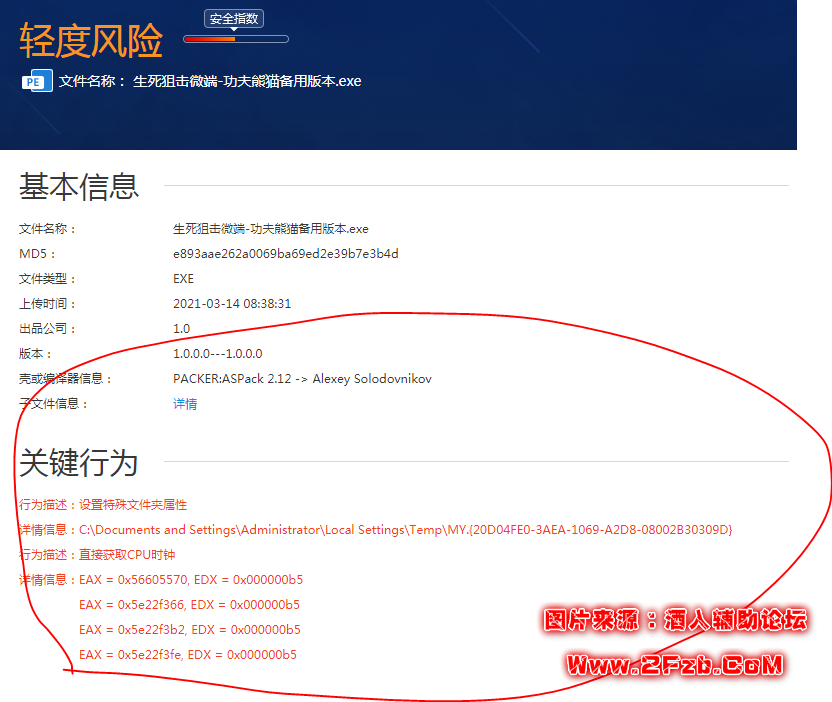Open the 详情 sub-file info link
Image resolution: width=832 pixels, height=702 pixels.
click(x=185, y=404)
